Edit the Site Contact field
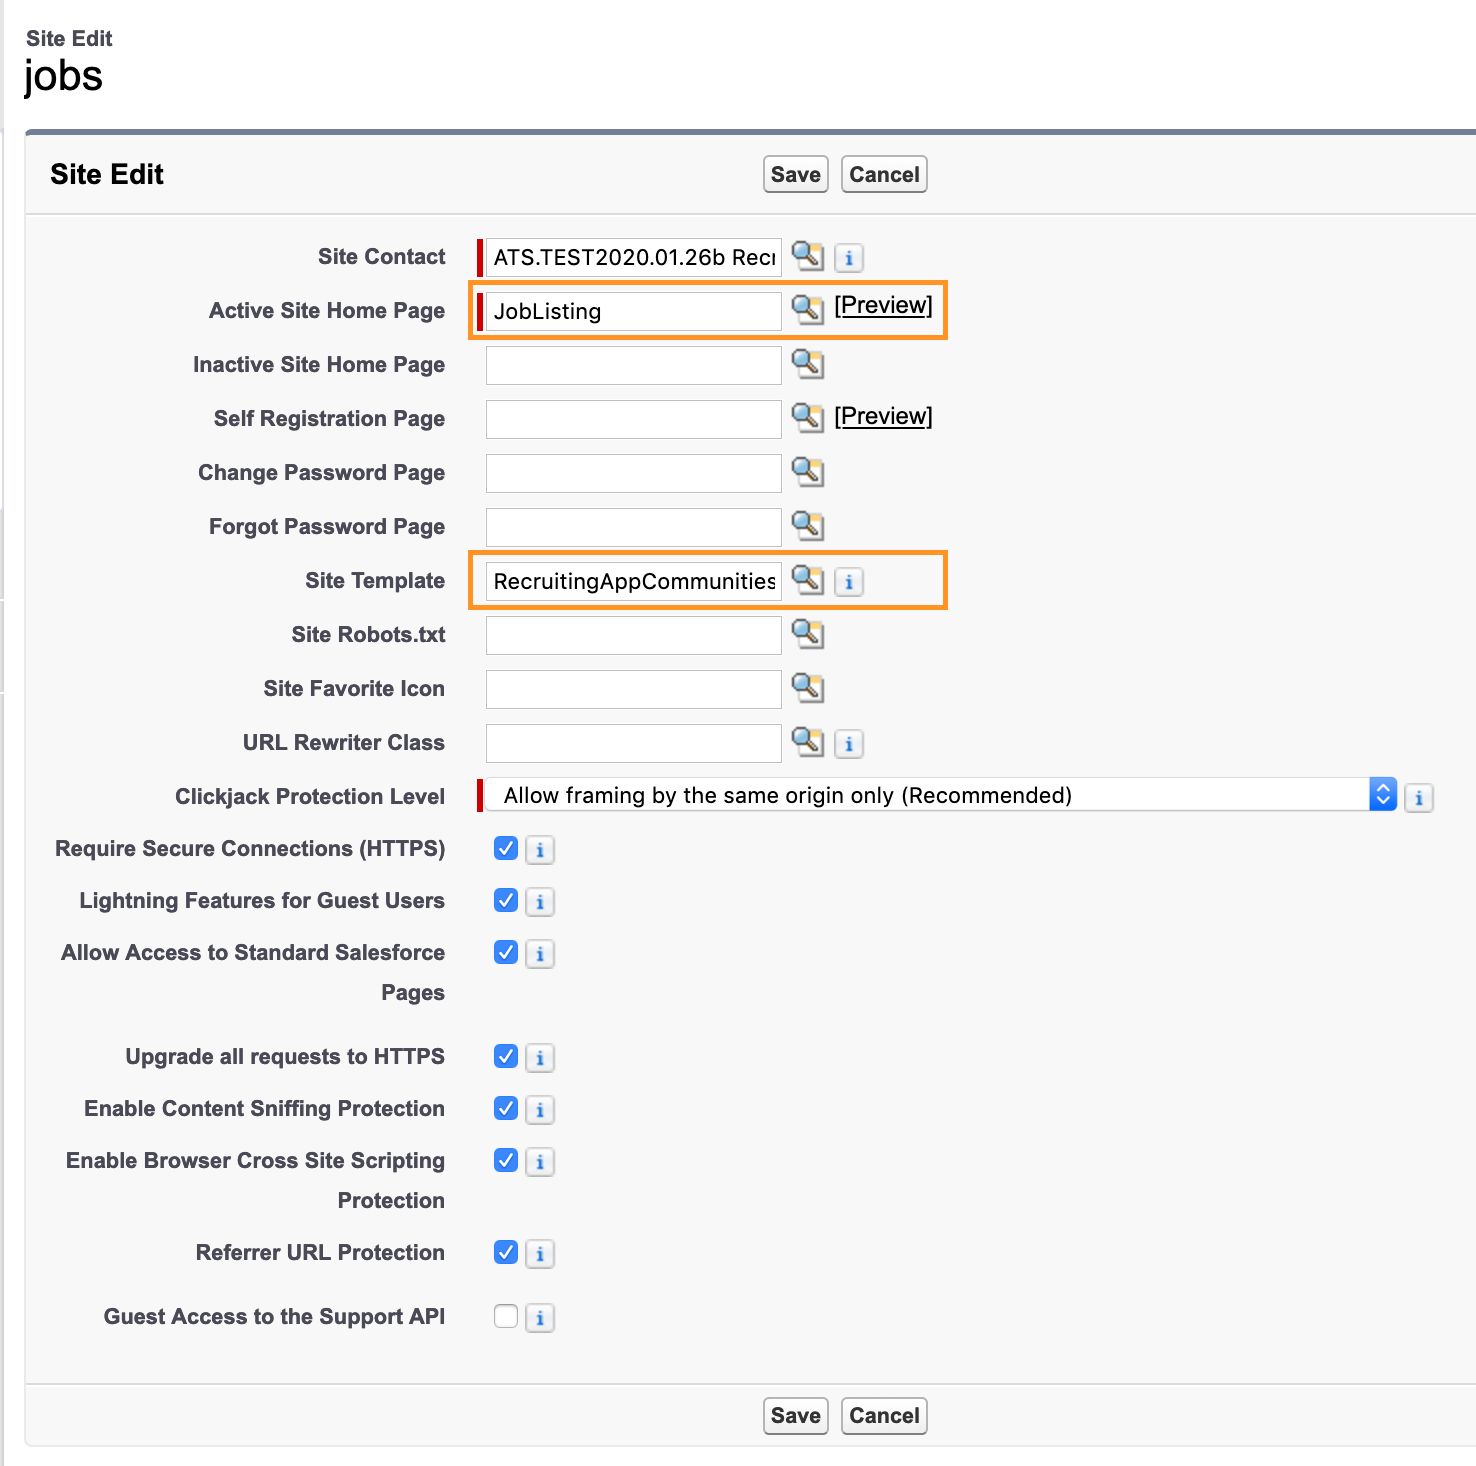The width and height of the screenshot is (1476, 1466). (633, 257)
